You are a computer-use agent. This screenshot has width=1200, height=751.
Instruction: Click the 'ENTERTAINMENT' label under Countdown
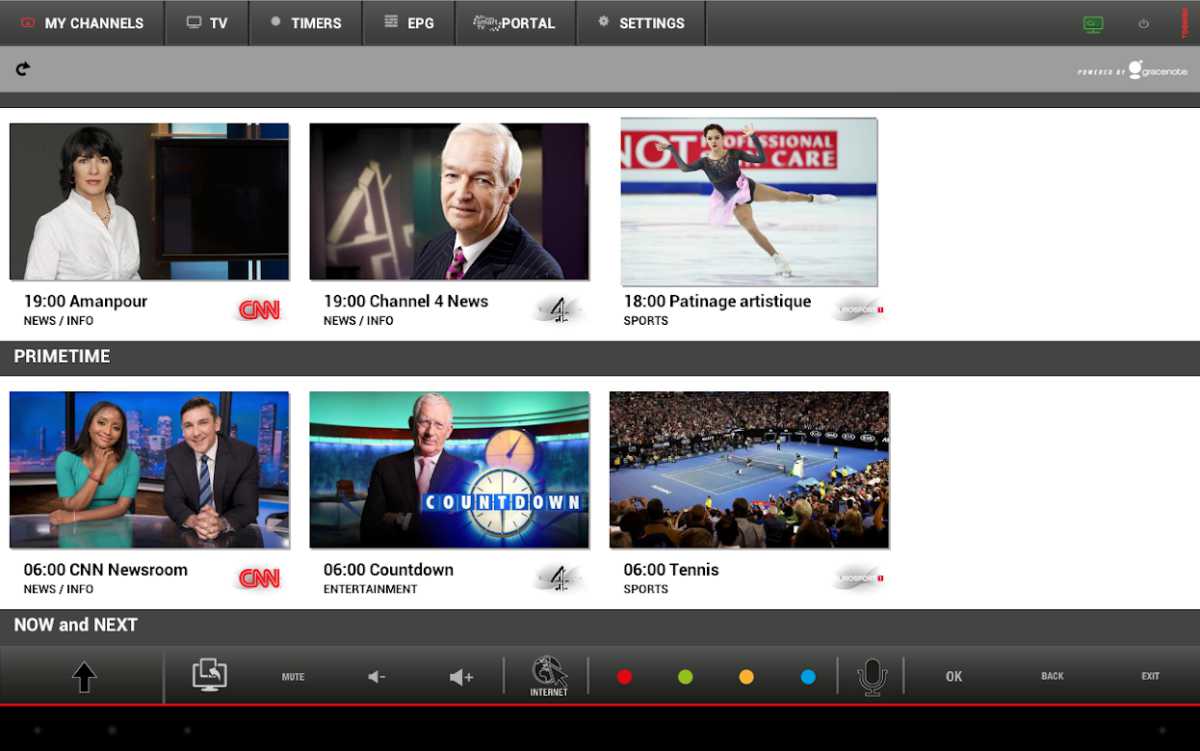[x=370, y=589]
